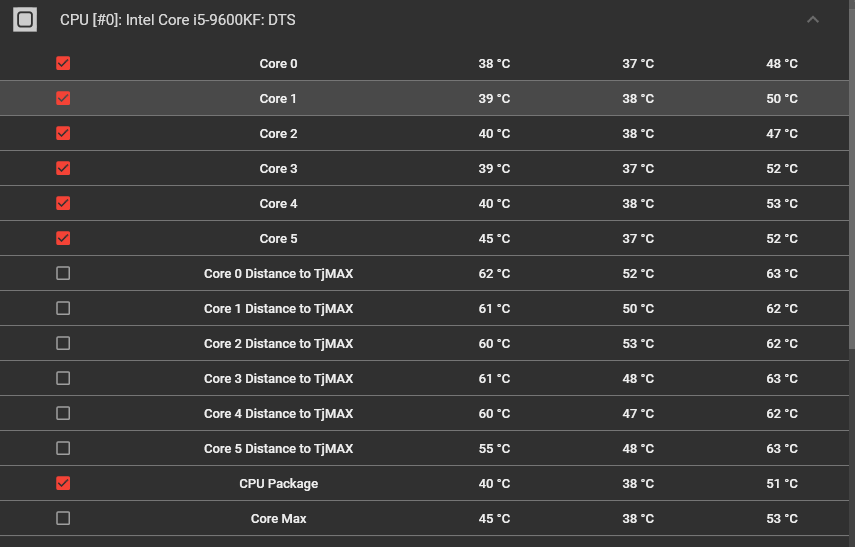Uncheck the Core 1 checkbox

tap(63, 99)
